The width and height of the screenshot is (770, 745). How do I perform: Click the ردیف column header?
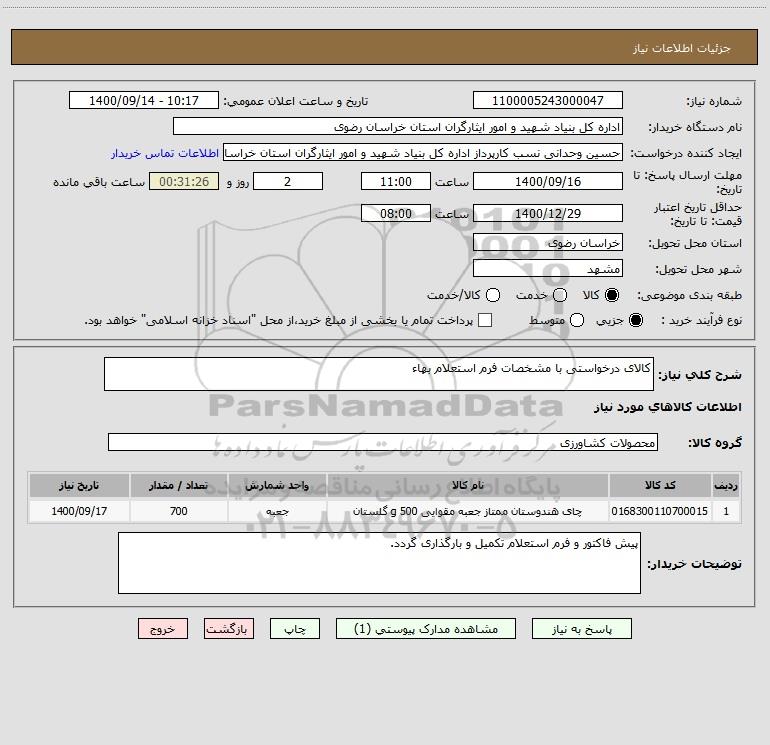(726, 486)
